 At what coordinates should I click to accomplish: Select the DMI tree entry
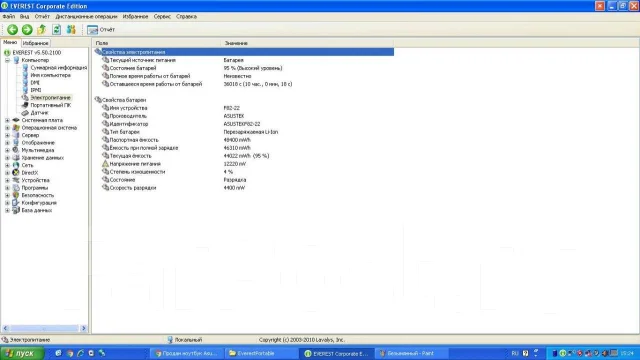(x=35, y=82)
